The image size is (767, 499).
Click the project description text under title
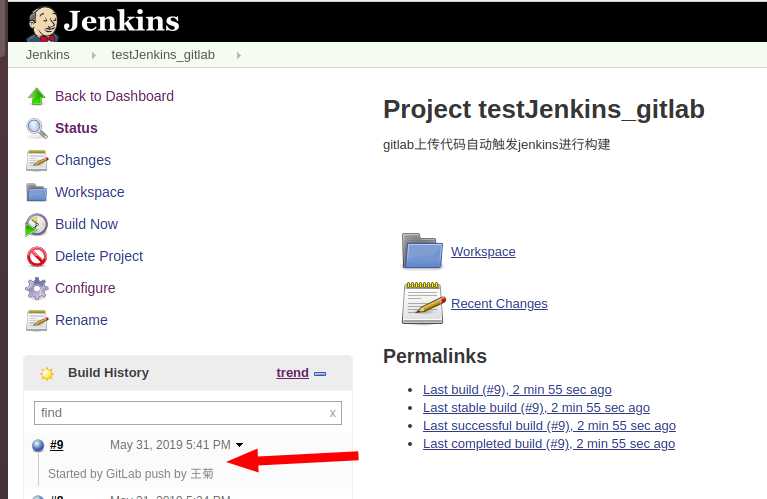496,145
